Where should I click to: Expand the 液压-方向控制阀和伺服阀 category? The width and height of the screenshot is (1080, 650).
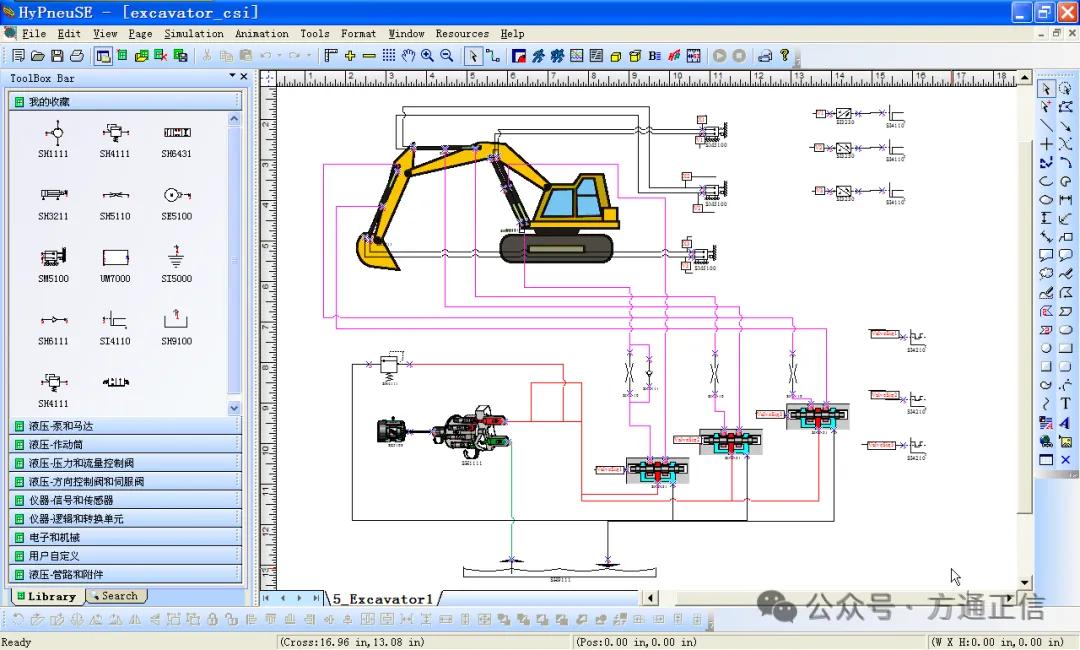(125, 482)
